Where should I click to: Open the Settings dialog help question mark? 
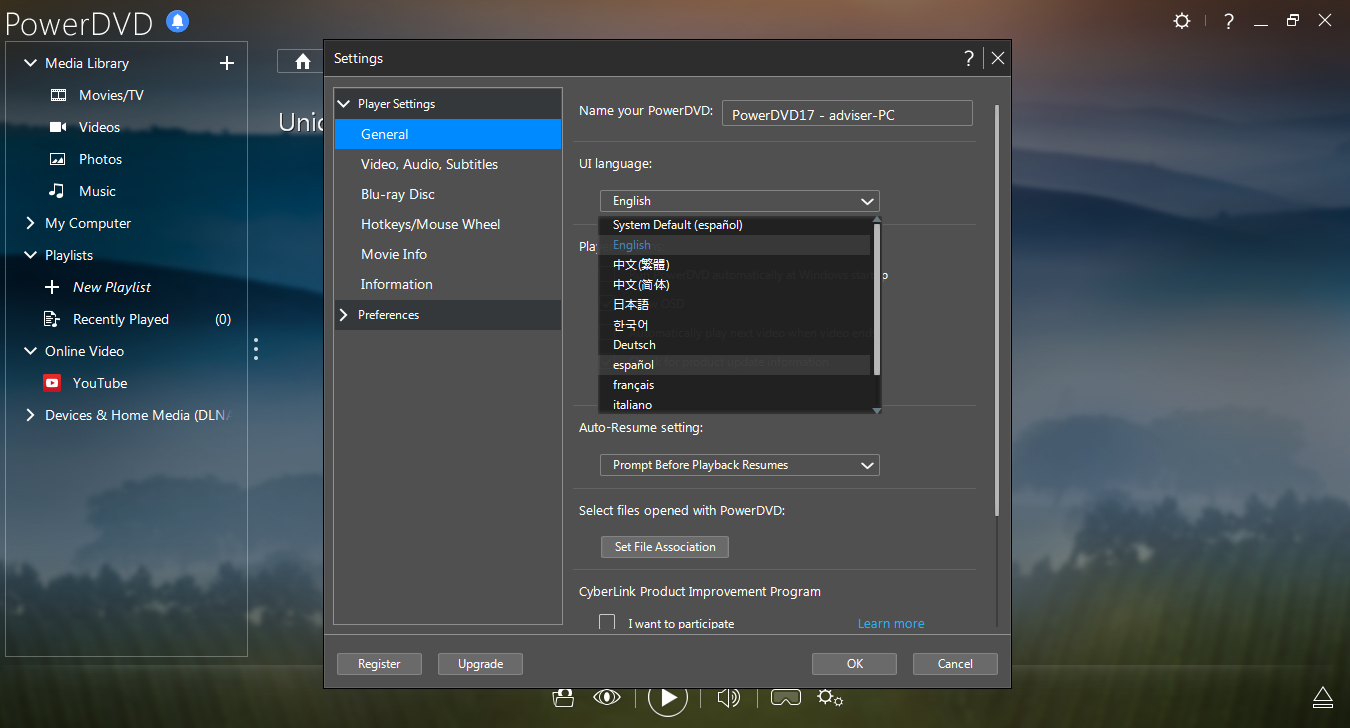click(x=968, y=58)
